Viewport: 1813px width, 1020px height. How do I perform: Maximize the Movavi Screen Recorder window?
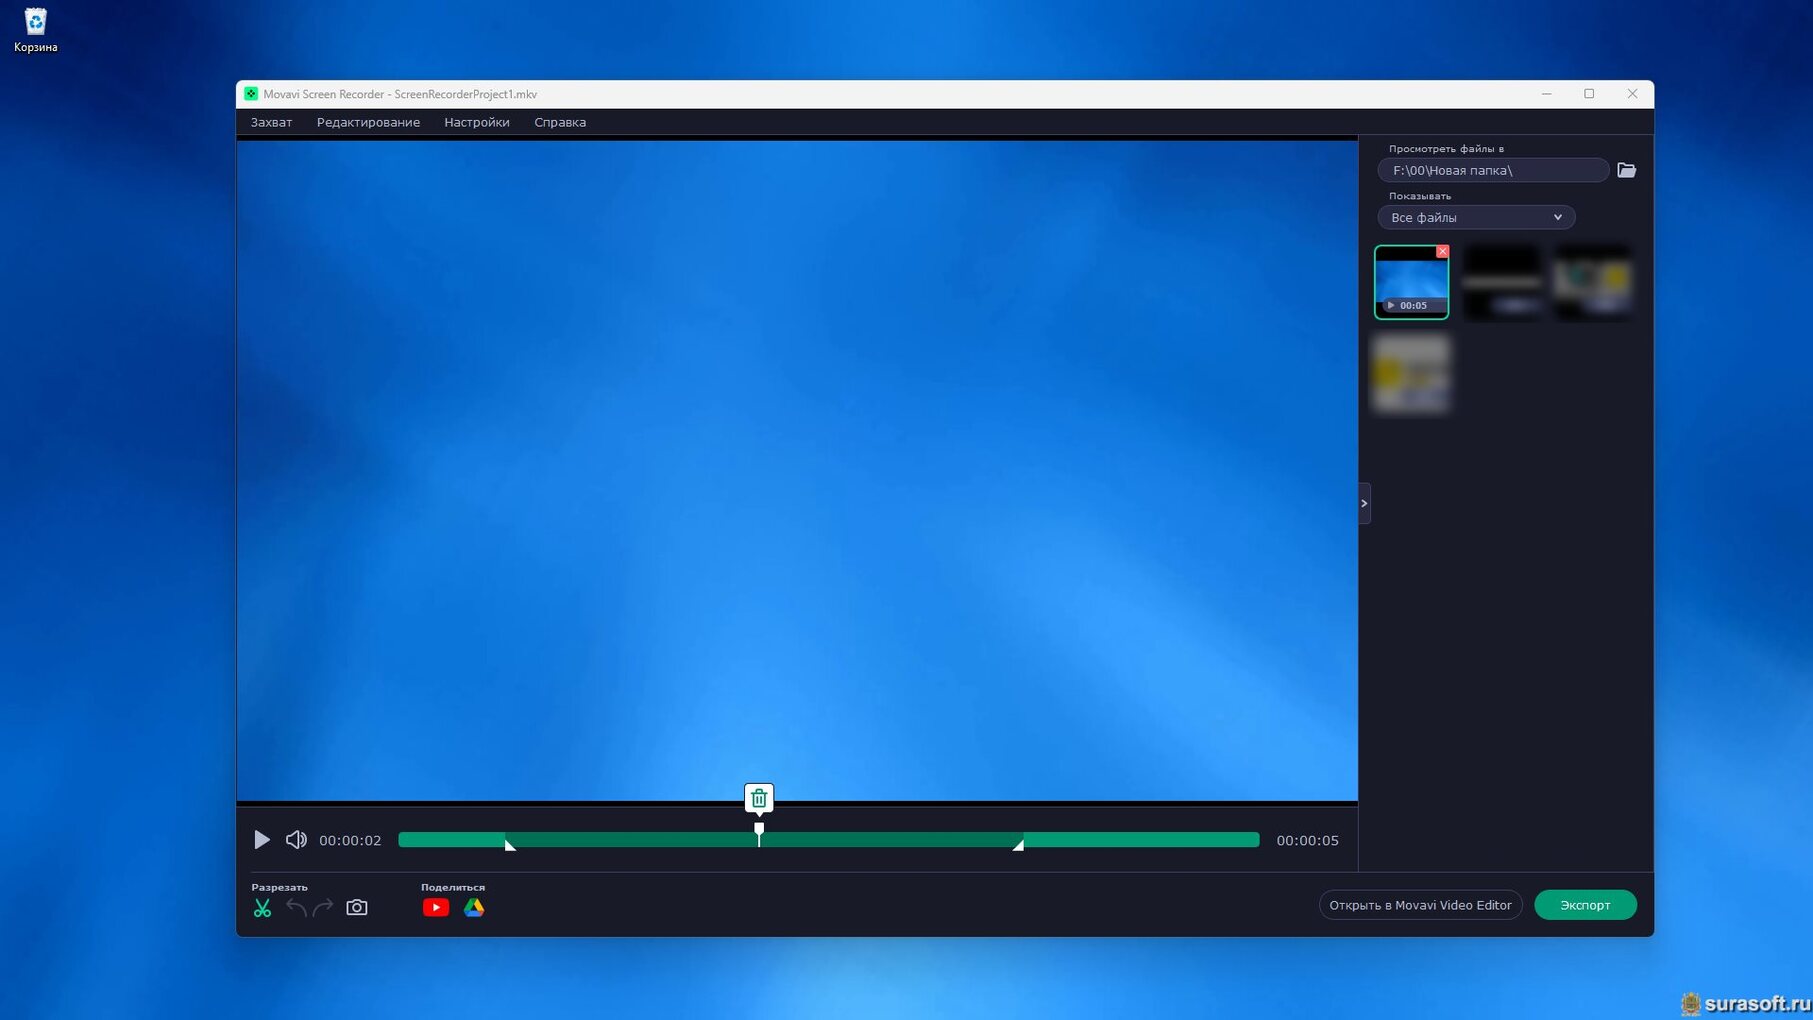(x=1589, y=94)
